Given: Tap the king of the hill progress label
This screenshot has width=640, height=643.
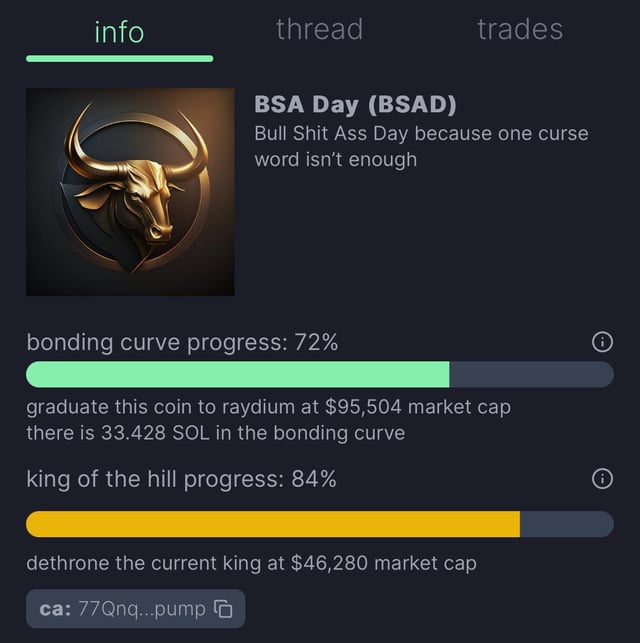Looking at the screenshot, I should [x=181, y=479].
